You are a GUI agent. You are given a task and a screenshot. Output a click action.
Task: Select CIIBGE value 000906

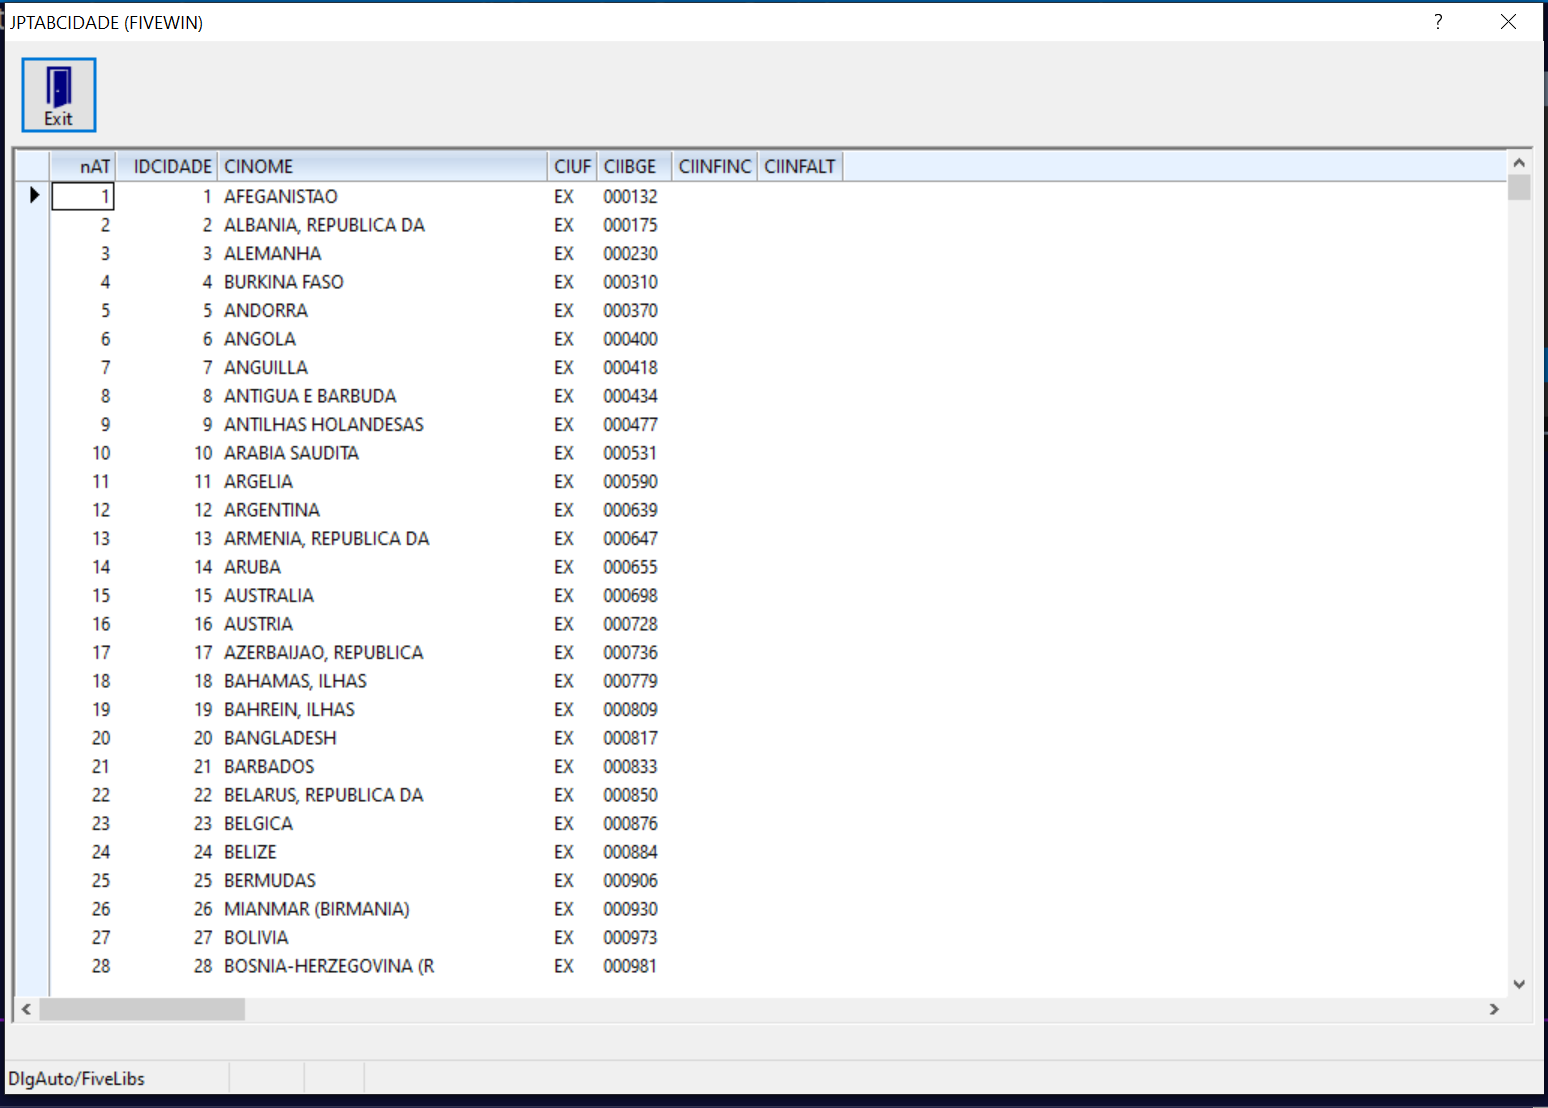[630, 881]
